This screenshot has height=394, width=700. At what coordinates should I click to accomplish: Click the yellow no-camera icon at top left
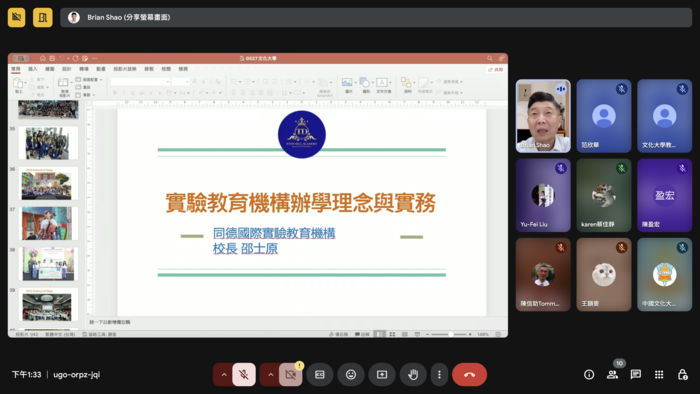[x=17, y=17]
